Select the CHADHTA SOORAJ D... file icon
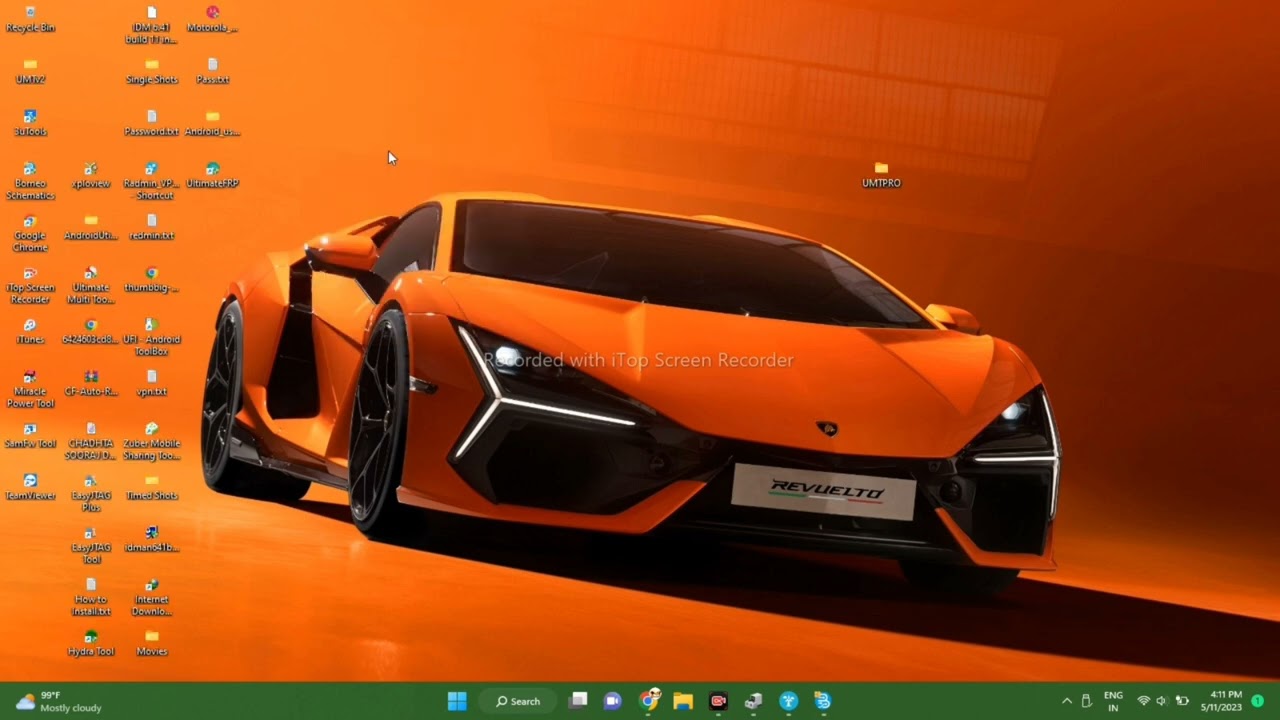 tap(91, 441)
